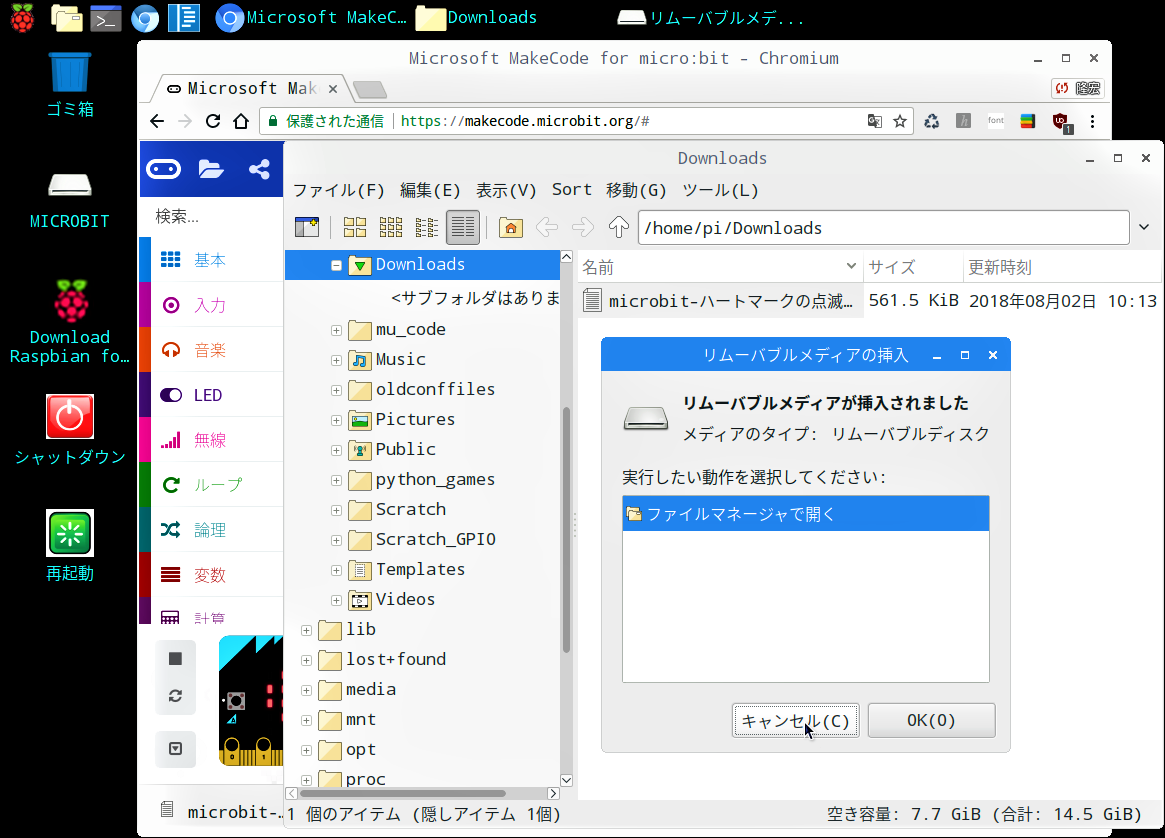
Task: Switch file manager to compact view
Action: 426,227
